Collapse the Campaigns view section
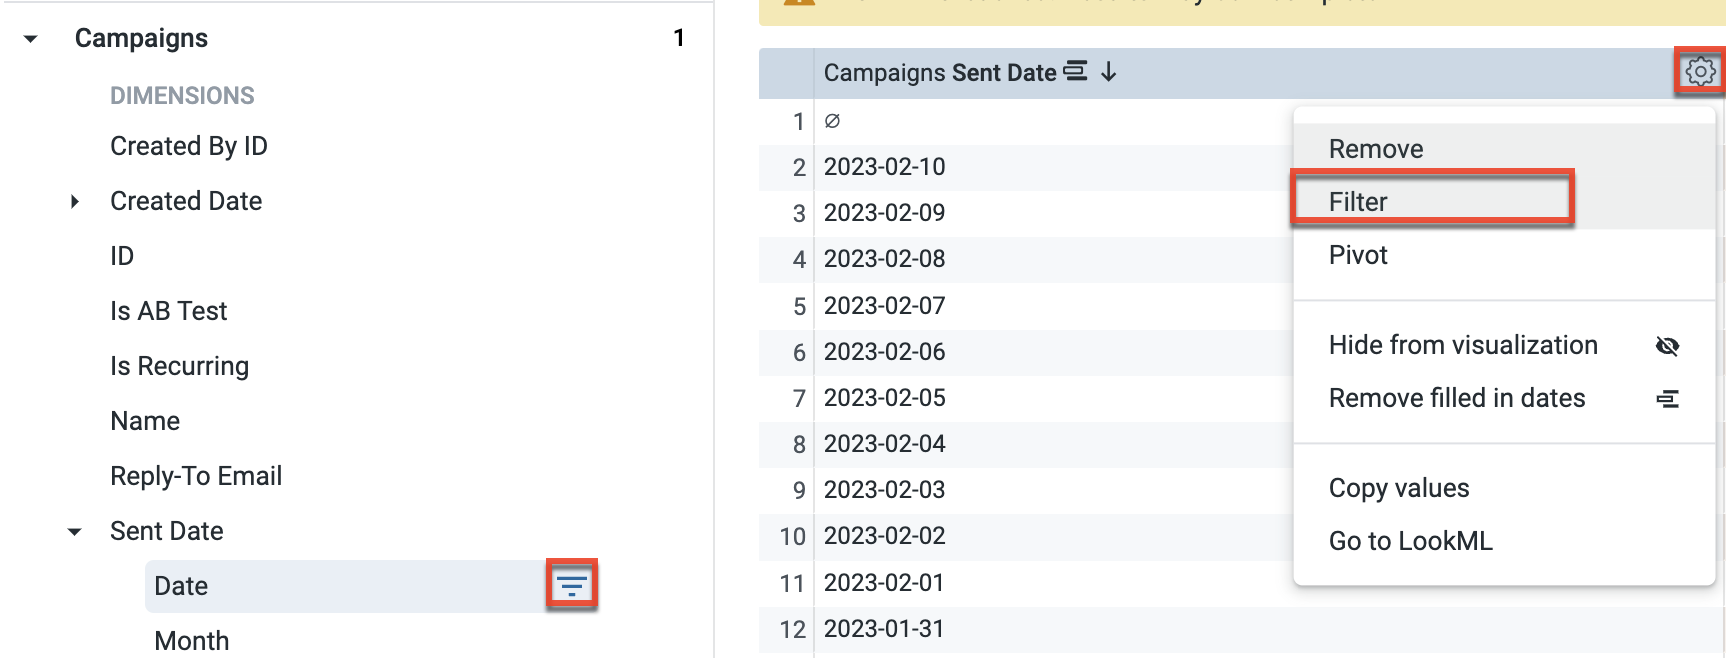This screenshot has width=1726, height=658. tap(31, 39)
